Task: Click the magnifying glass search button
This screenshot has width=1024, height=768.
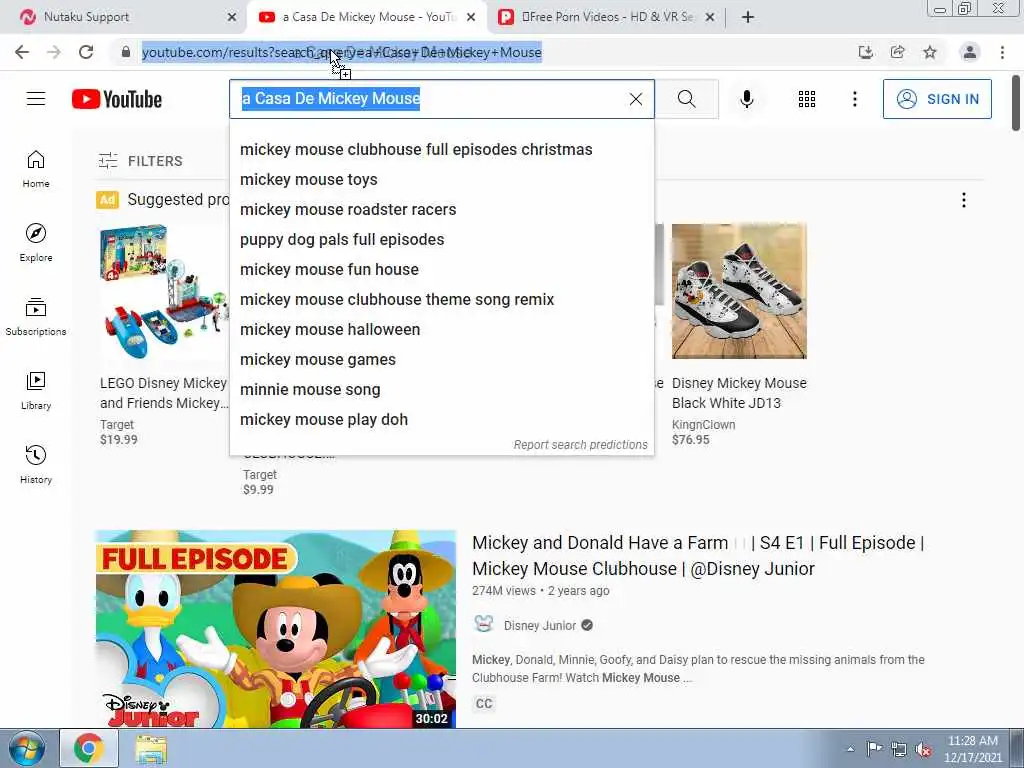Action: (x=686, y=99)
